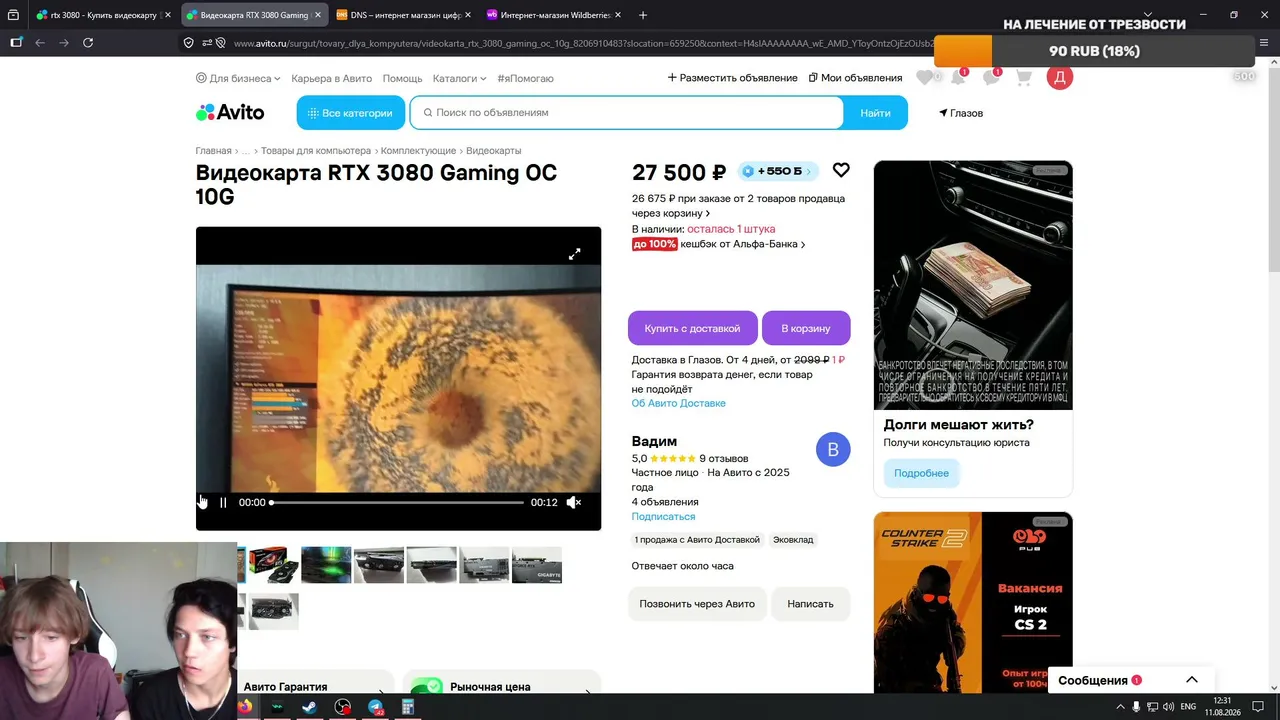
Task: Expand the 'Для бизнеса' dropdown
Action: [x=239, y=78]
